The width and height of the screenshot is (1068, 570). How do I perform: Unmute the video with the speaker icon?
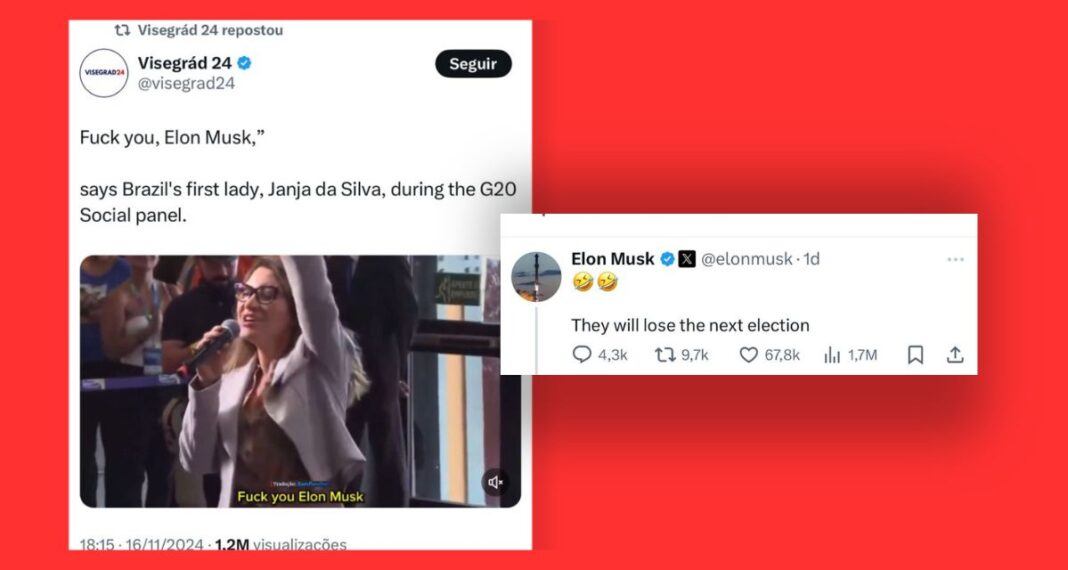[x=495, y=482]
